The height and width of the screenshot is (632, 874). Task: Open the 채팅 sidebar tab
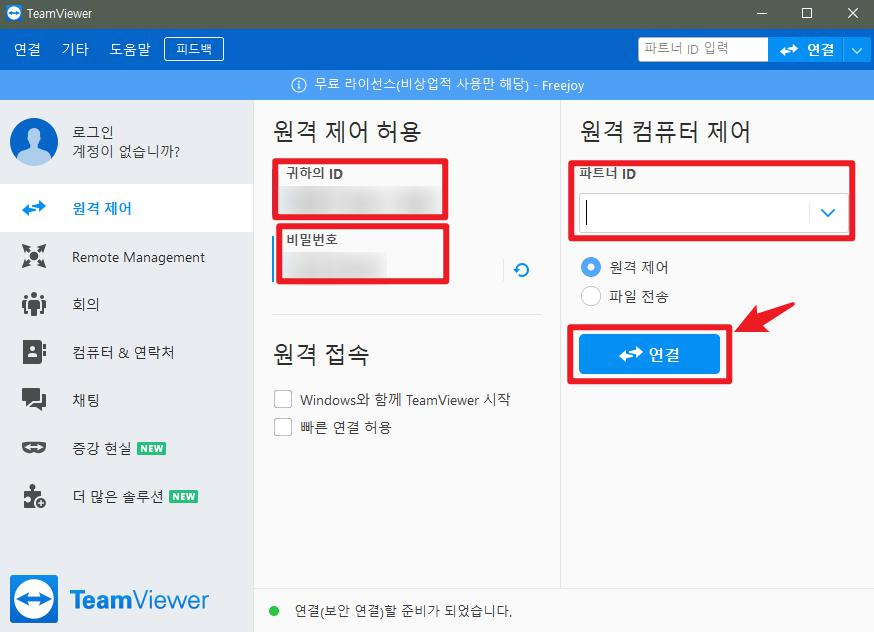tap(127, 400)
